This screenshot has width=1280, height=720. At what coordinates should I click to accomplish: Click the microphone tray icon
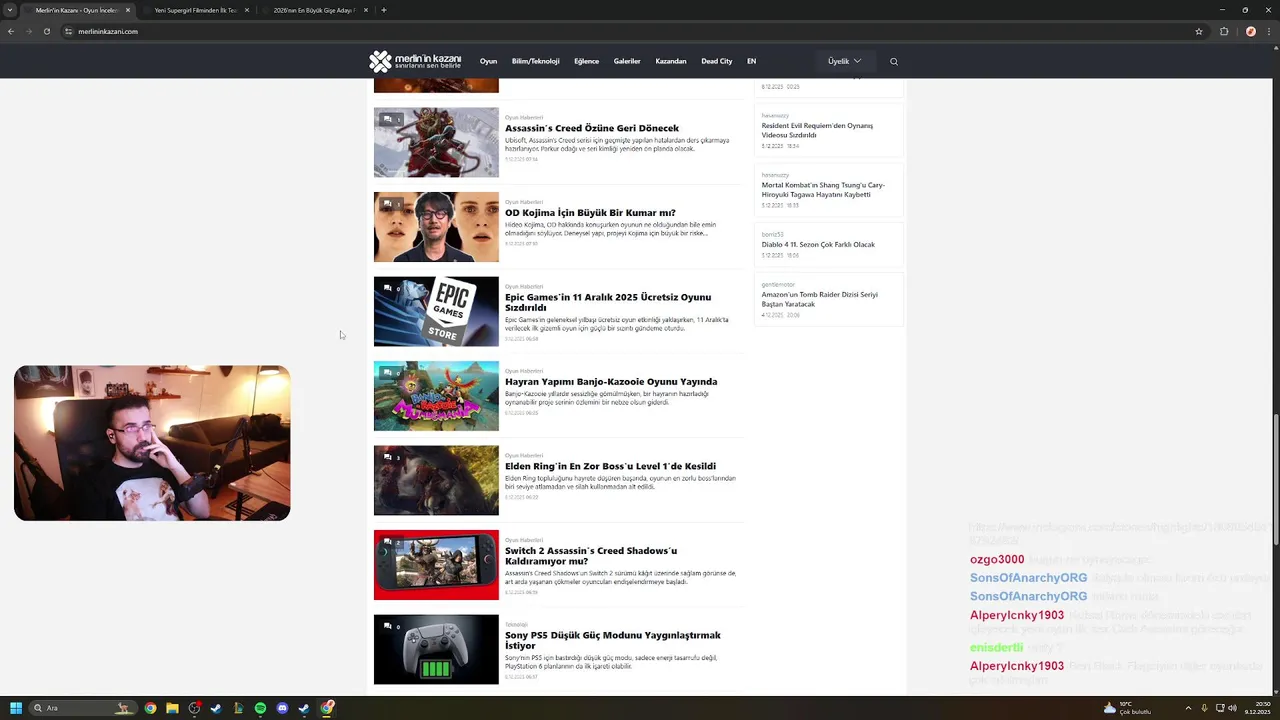point(1204,708)
